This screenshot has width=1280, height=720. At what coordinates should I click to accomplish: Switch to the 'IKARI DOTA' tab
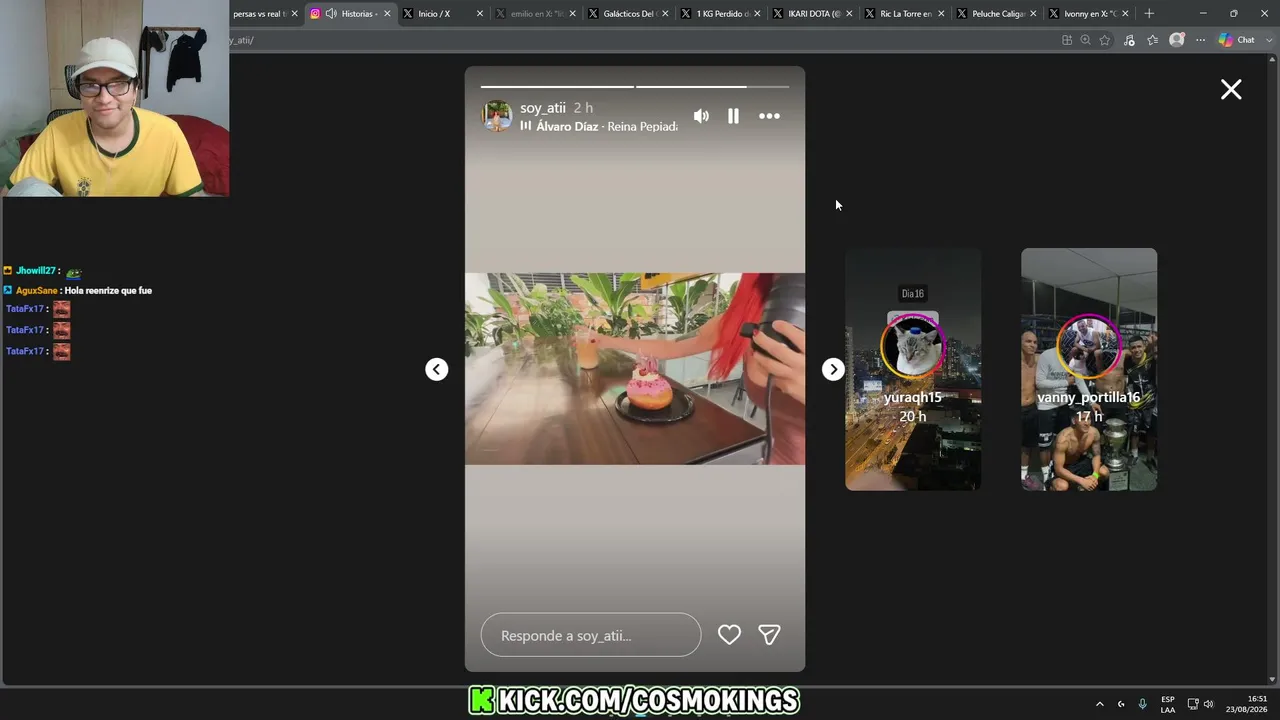tap(814, 14)
